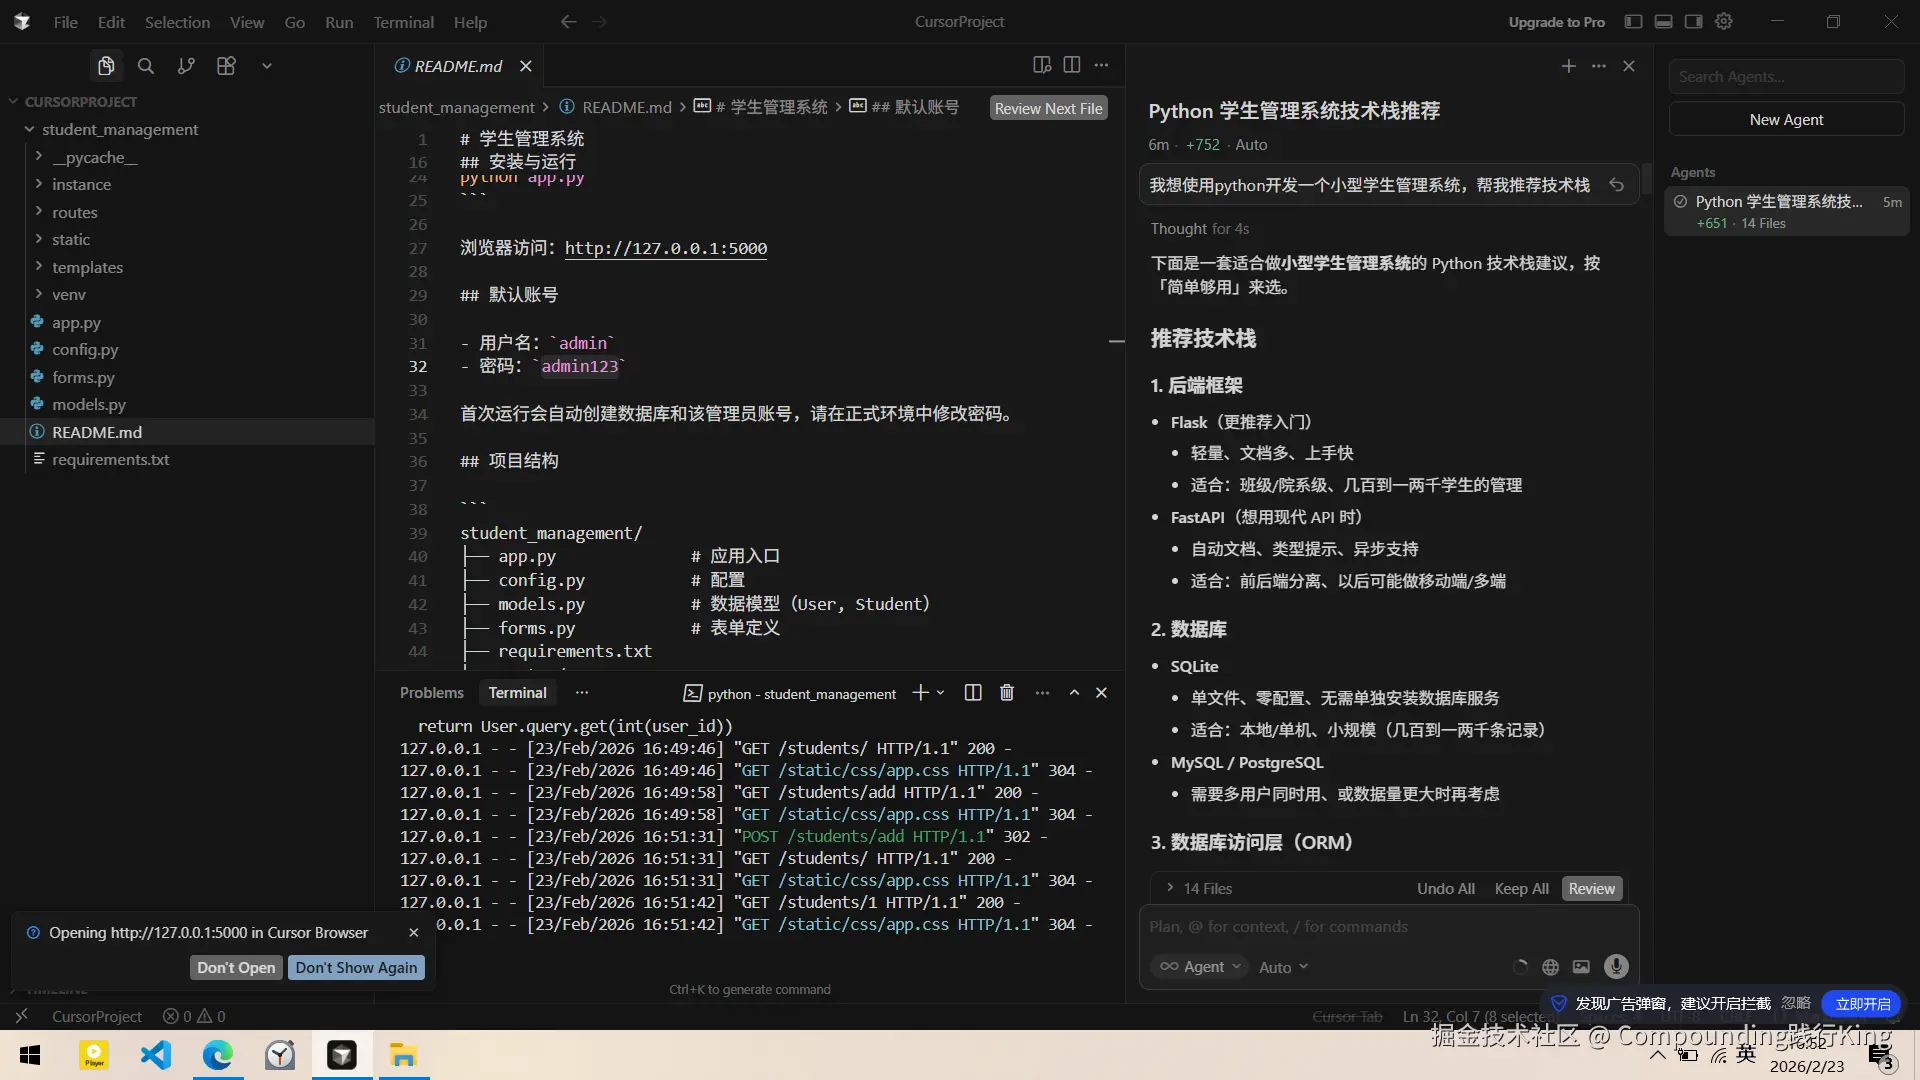The width and height of the screenshot is (1920, 1080).
Task: Open the Agent mode dropdown
Action: click(1200, 967)
